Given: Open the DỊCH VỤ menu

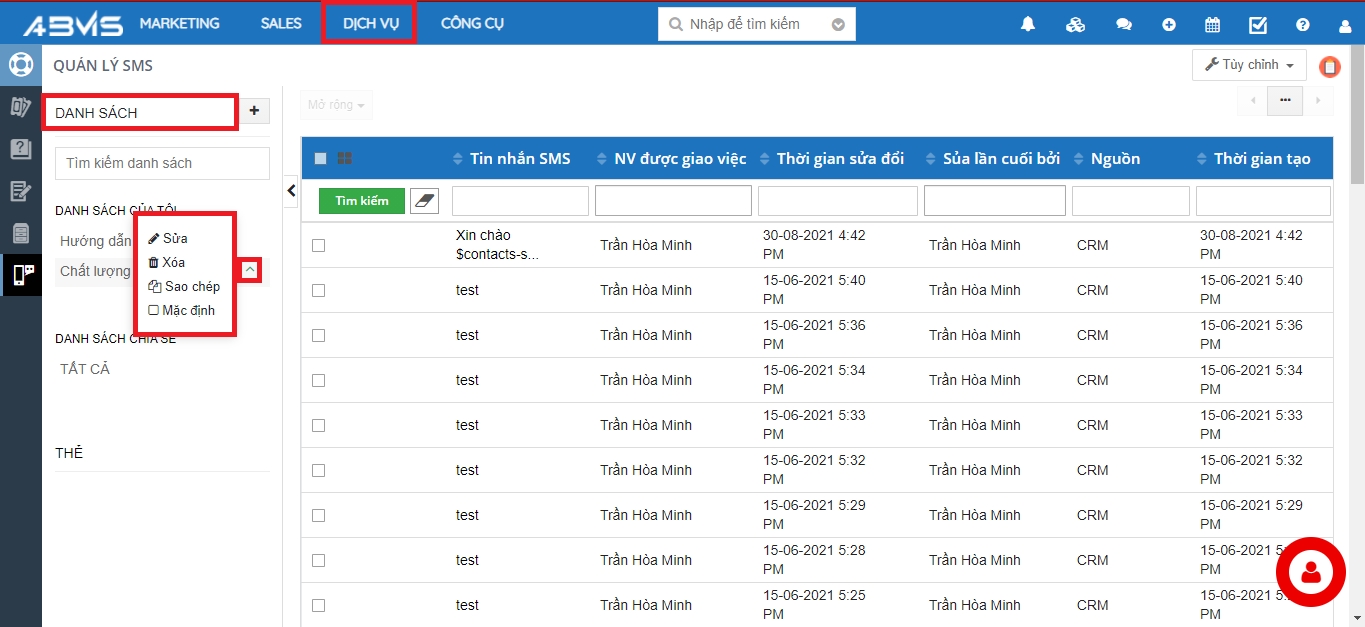Looking at the screenshot, I should pos(370,24).
